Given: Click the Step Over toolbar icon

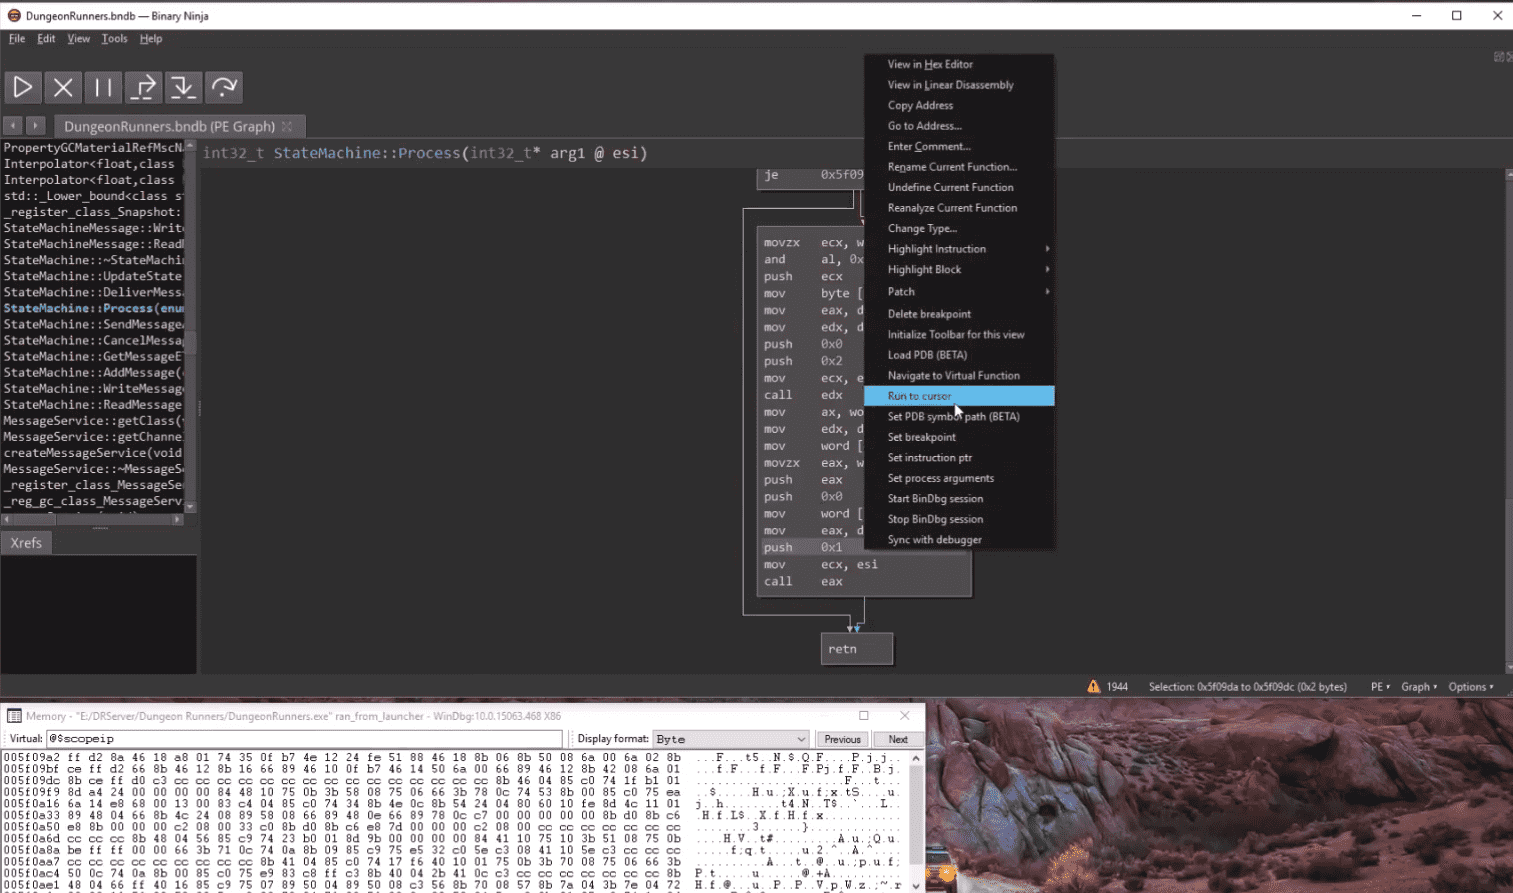Looking at the screenshot, I should coord(143,87).
